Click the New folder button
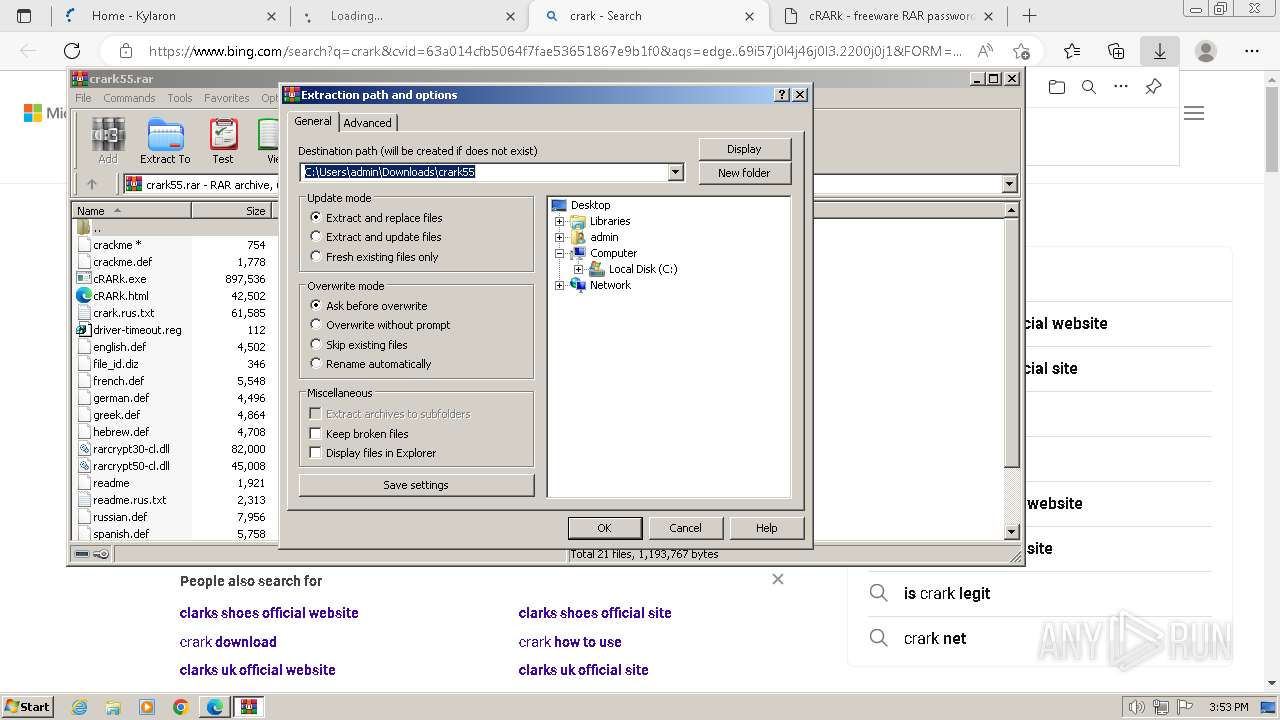This screenshot has height=720, width=1280. (744, 173)
